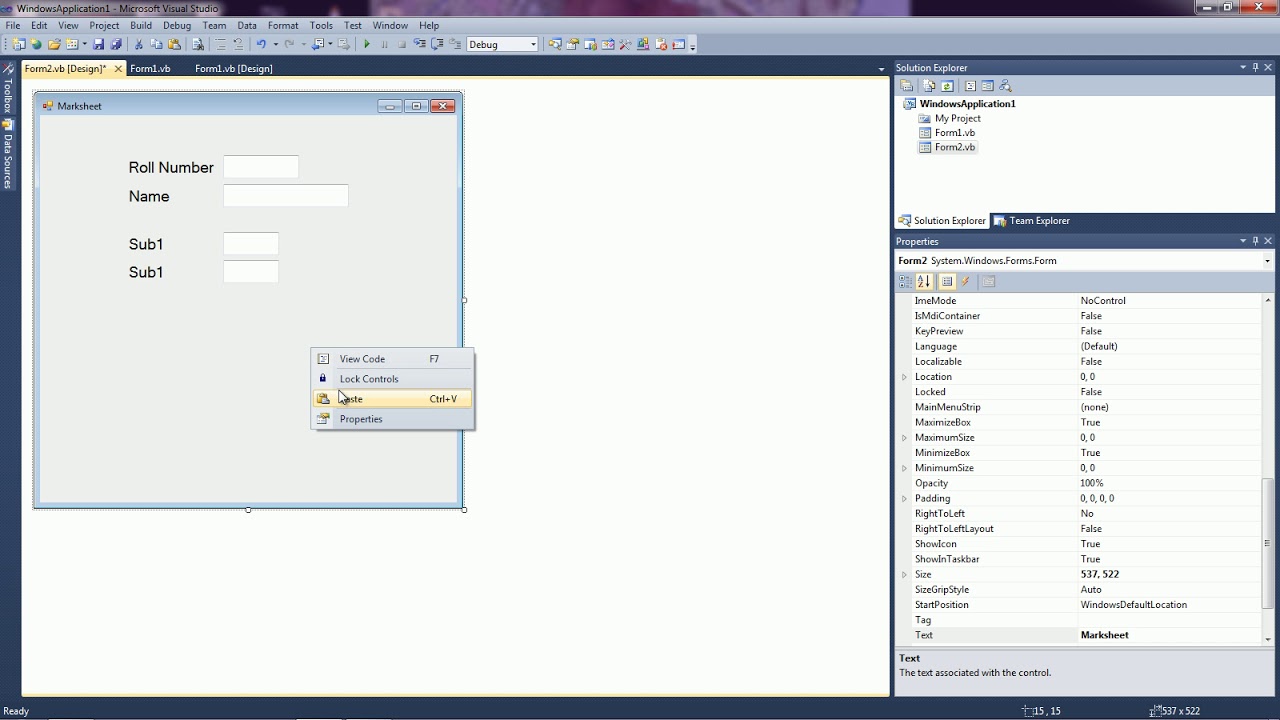Click the Copy toolbar icon
1280x720 pixels.
click(x=157, y=44)
